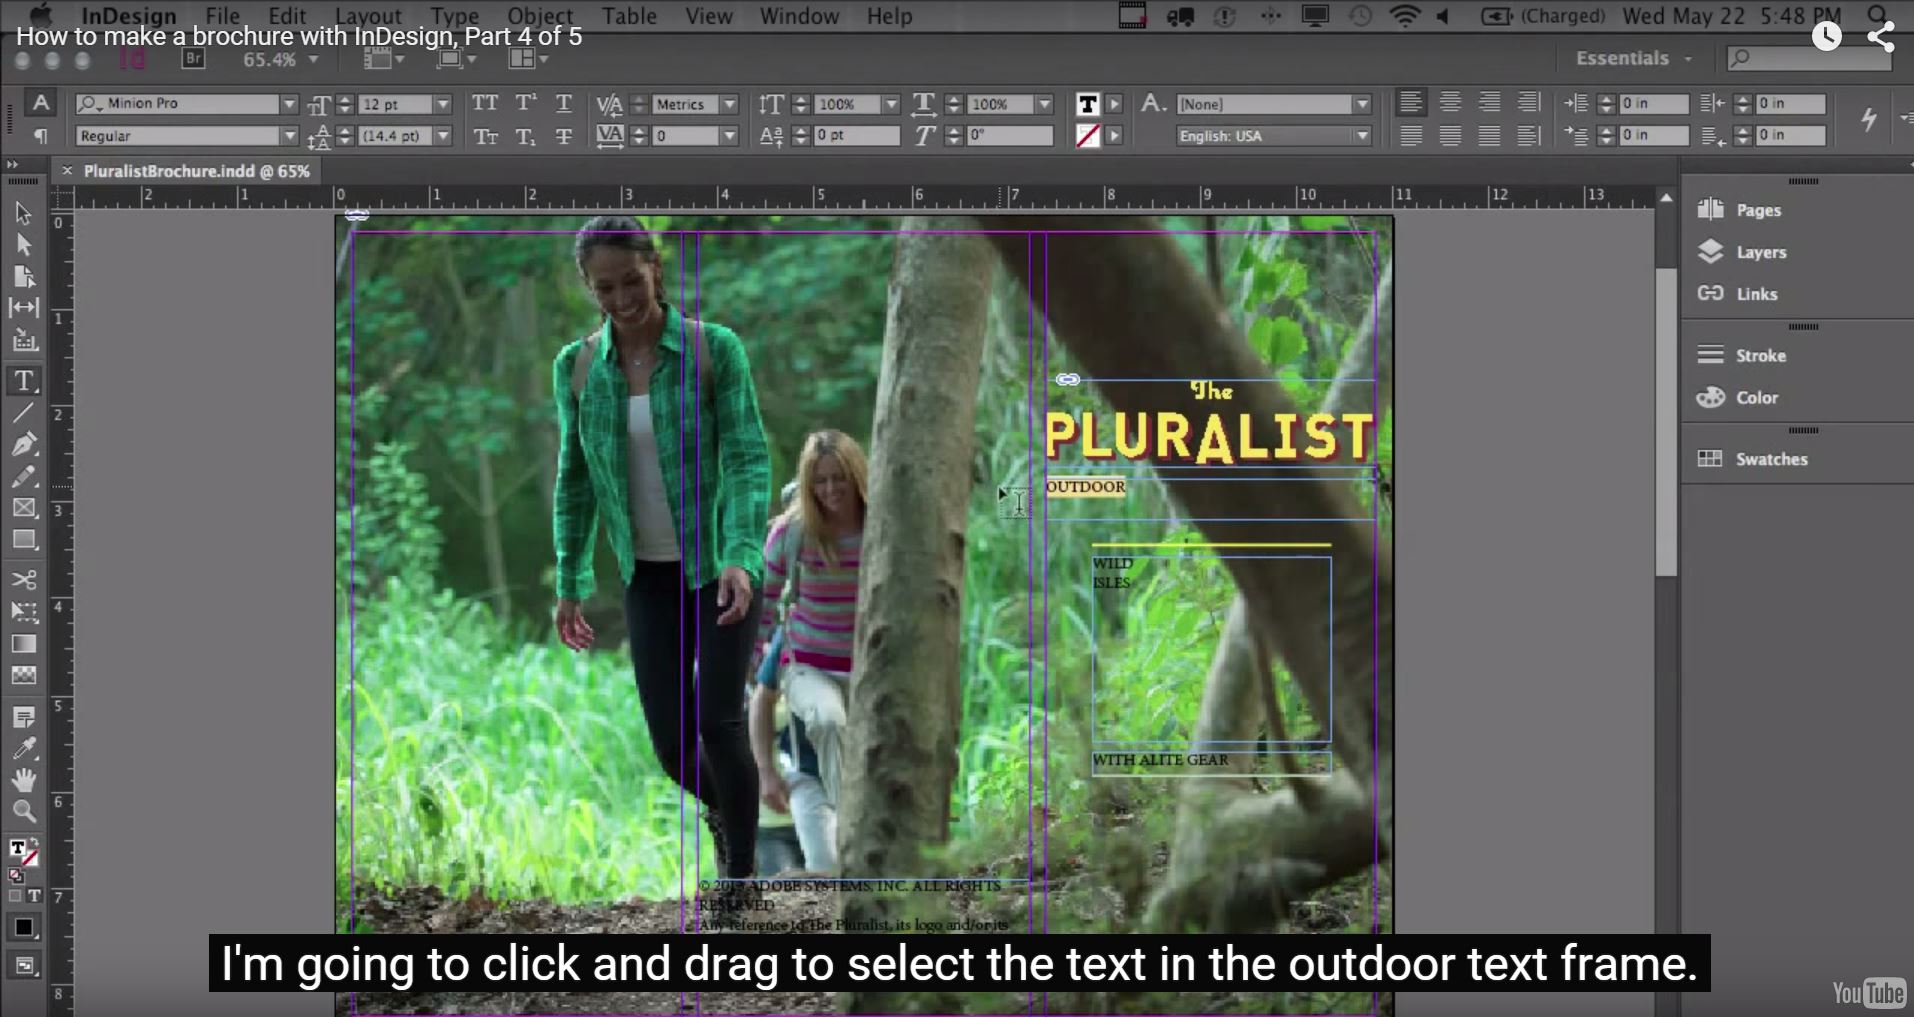This screenshot has width=1914, height=1017.
Task: Open the Regular font style dropdown
Action: tap(289, 136)
